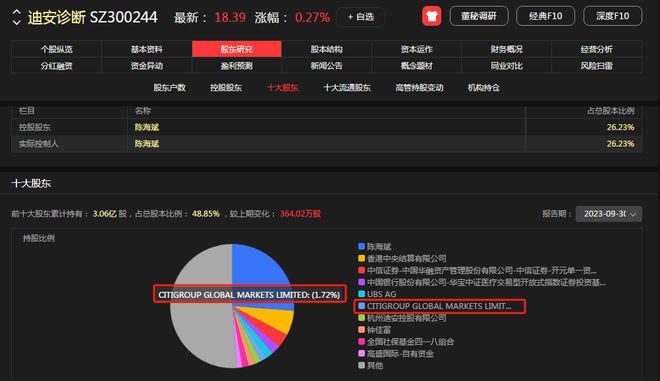Toggle the UBS AG cyan legend marker
660x381 pixels.
361,294
